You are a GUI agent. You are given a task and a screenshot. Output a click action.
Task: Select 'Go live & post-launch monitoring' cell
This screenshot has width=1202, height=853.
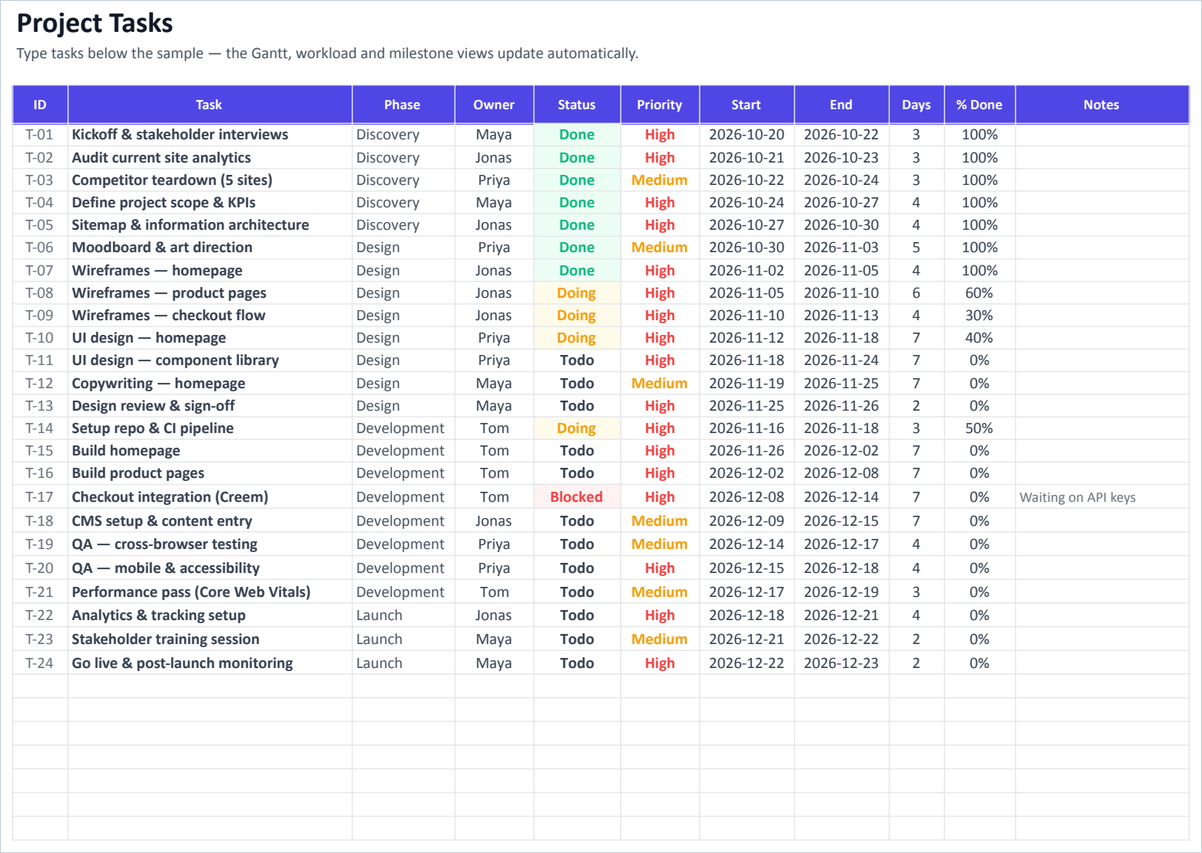click(x=210, y=663)
